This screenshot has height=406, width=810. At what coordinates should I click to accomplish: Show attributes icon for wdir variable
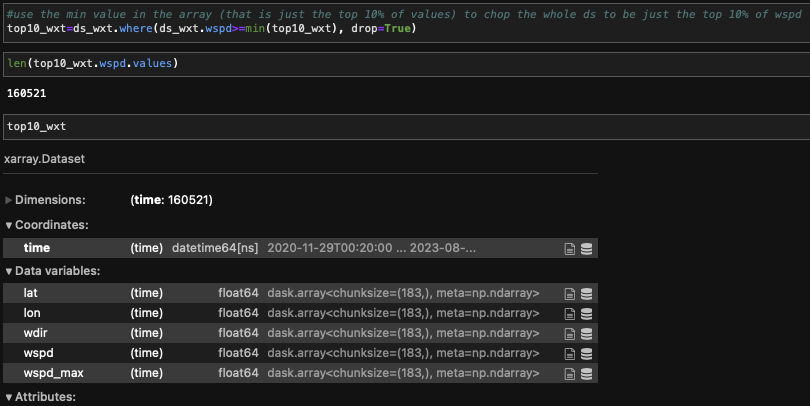coord(569,334)
